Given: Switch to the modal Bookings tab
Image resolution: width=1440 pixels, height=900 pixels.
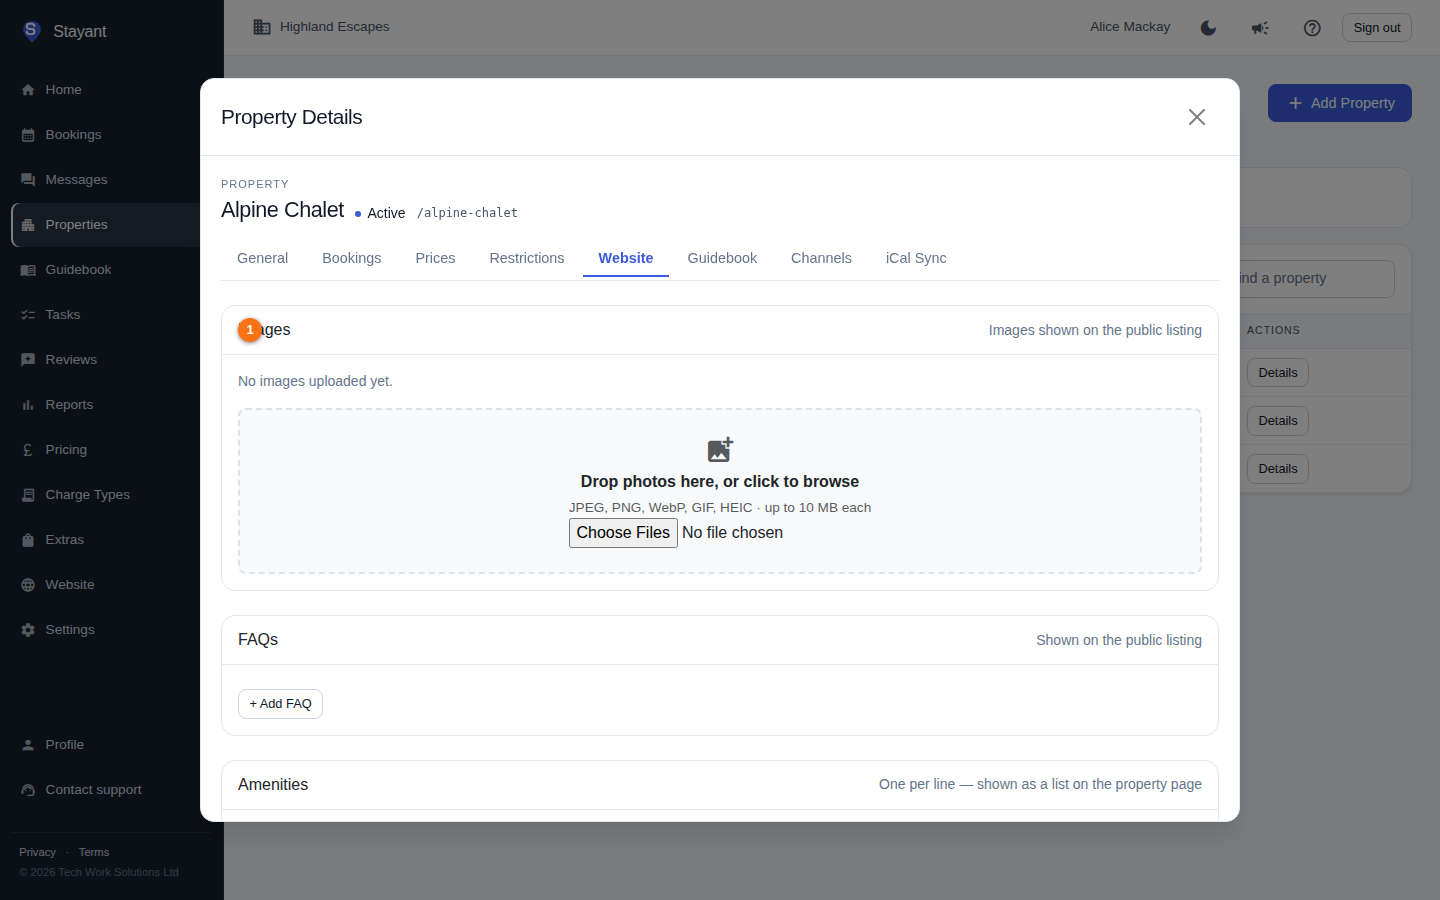Looking at the screenshot, I should click(x=352, y=258).
